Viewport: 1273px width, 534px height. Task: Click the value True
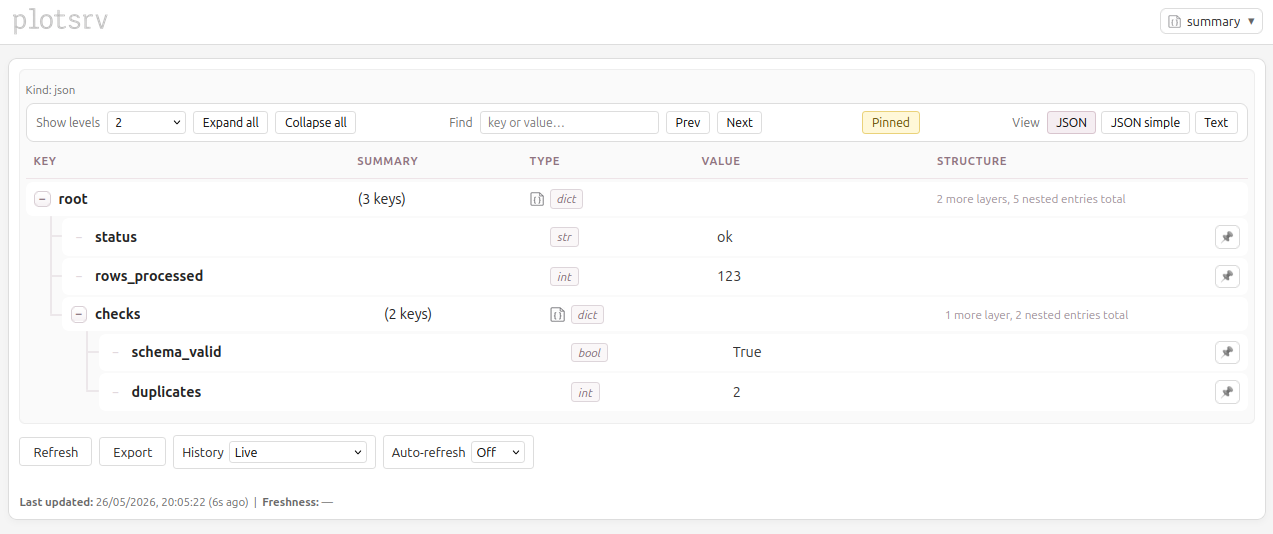747,352
